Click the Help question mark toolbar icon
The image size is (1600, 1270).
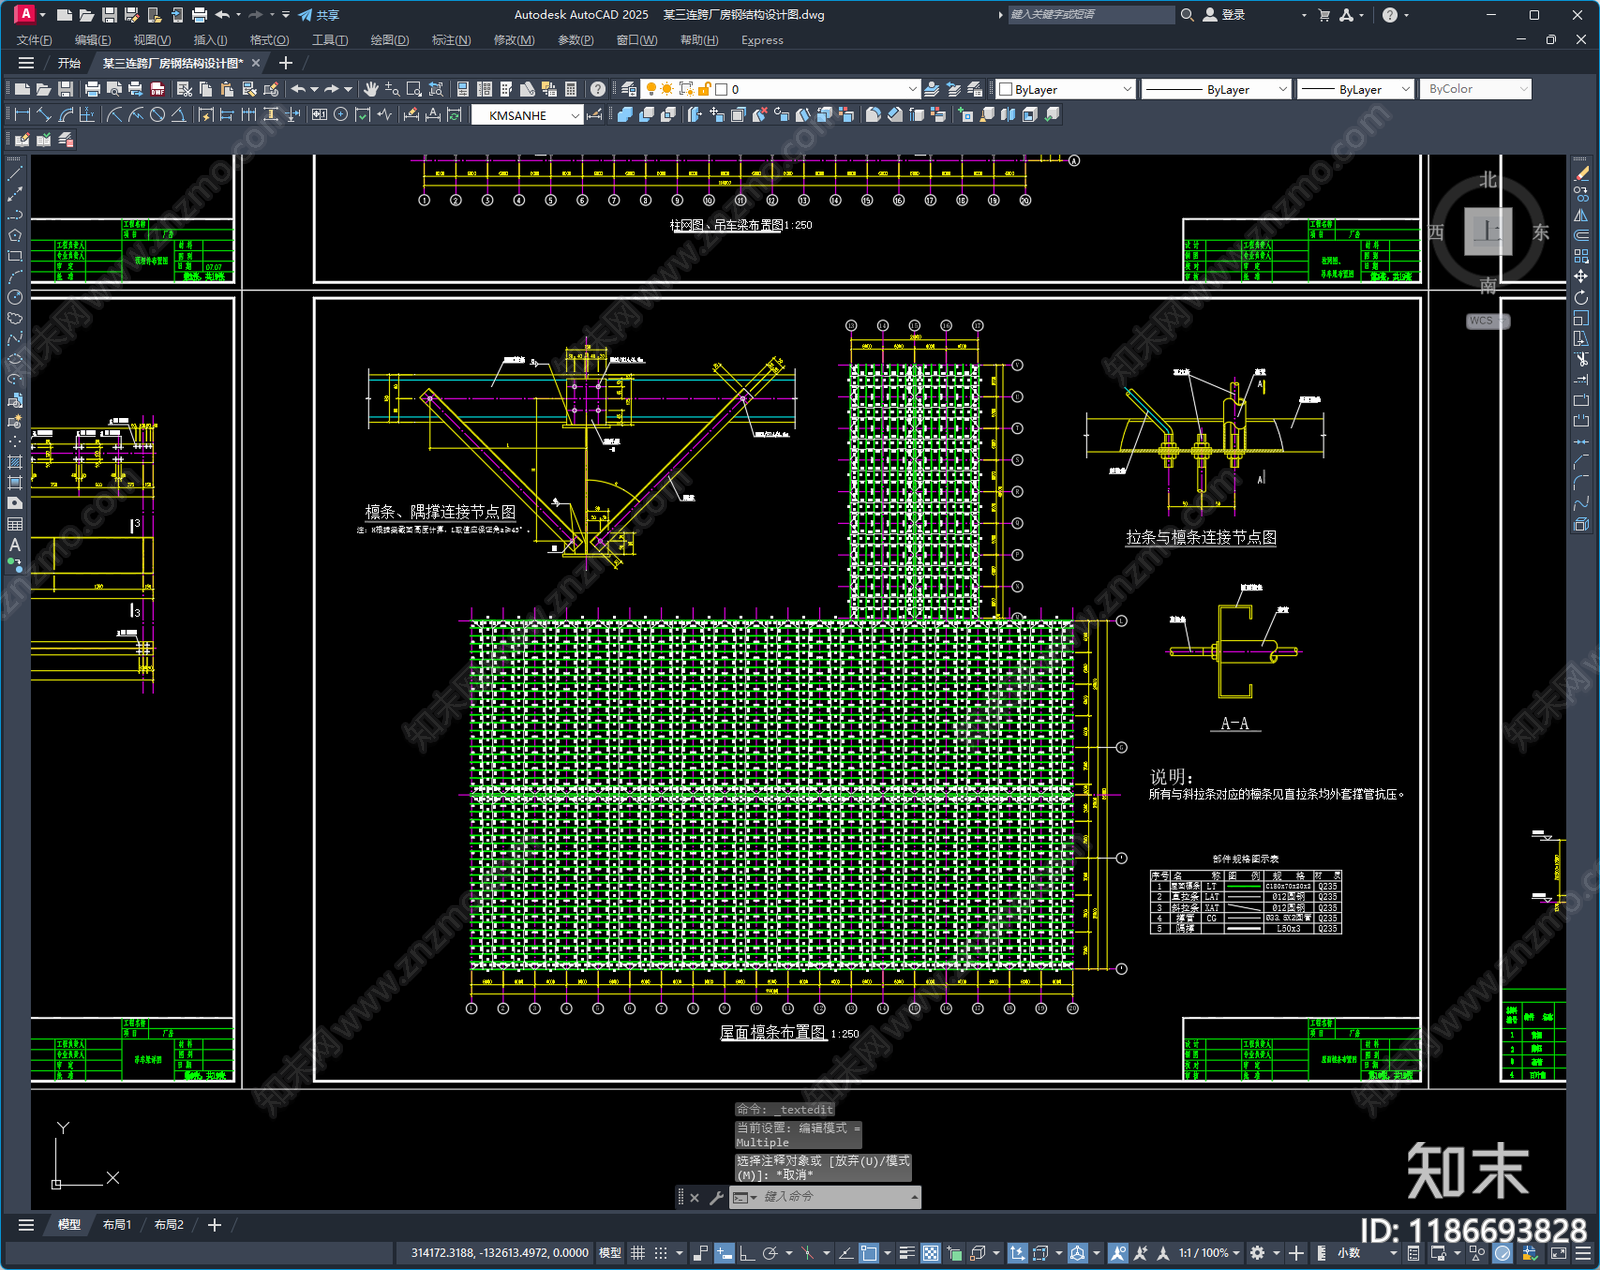pos(598,89)
